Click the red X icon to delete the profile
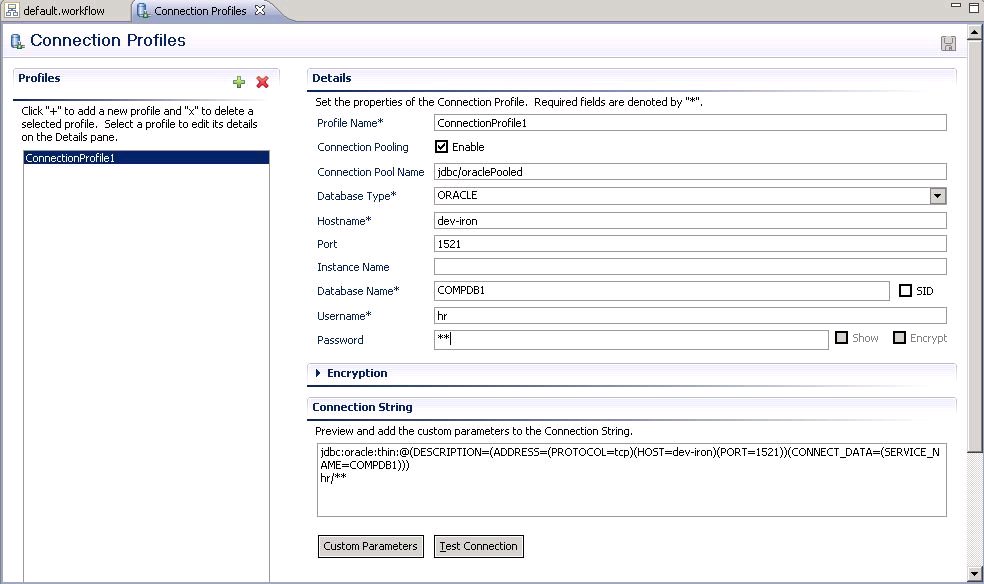Screen dimensions: 984x584 coord(262,82)
